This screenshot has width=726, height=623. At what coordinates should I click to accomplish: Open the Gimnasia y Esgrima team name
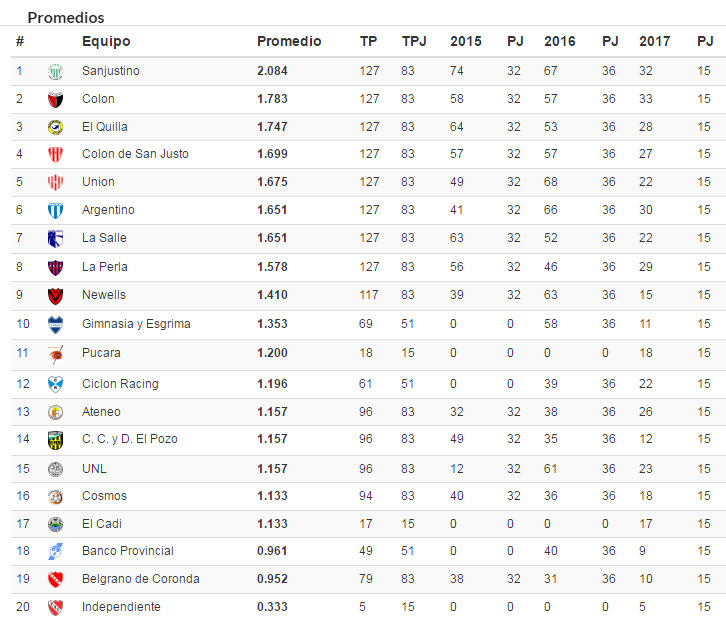136,324
